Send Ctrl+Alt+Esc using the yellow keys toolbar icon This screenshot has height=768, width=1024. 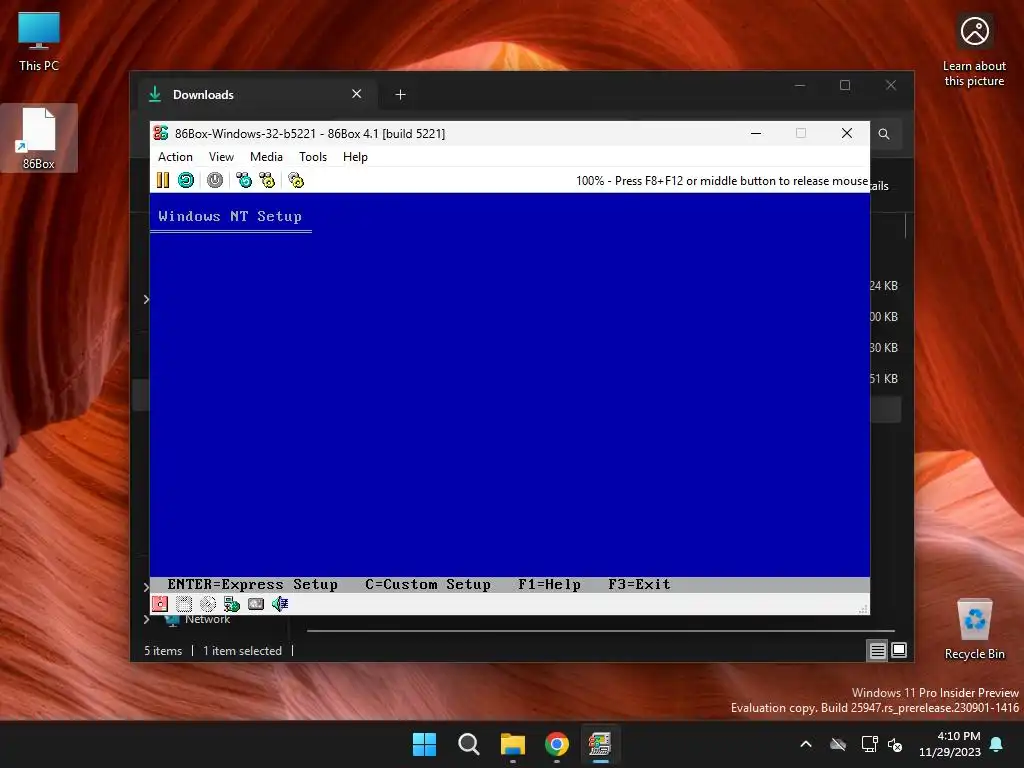267,180
